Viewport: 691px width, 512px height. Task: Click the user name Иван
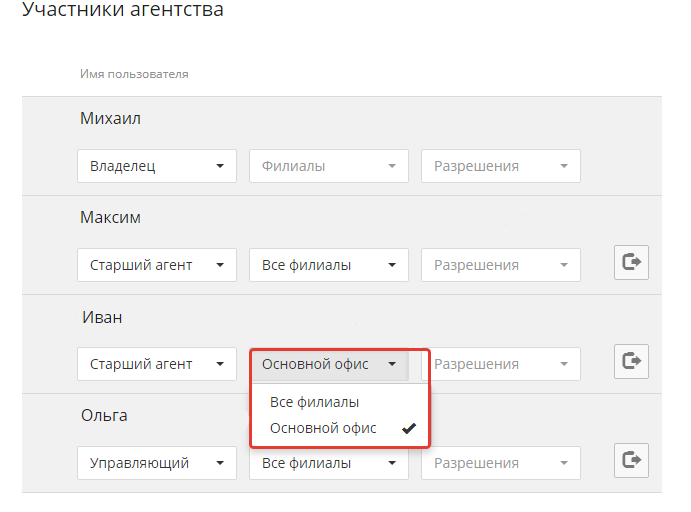(101, 317)
